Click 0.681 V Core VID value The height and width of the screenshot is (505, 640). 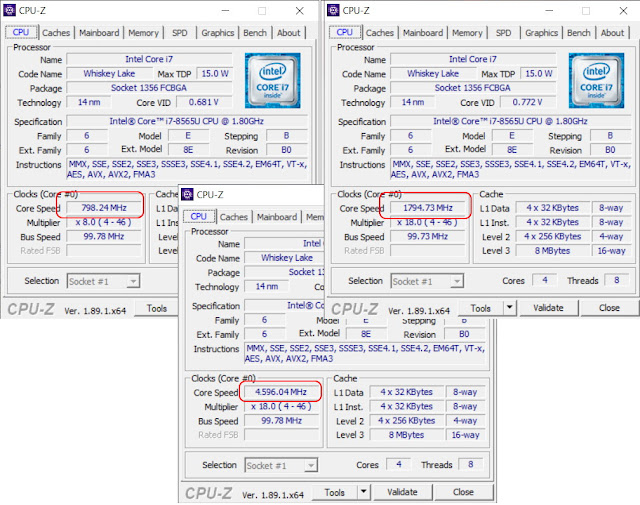click(x=203, y=102)
